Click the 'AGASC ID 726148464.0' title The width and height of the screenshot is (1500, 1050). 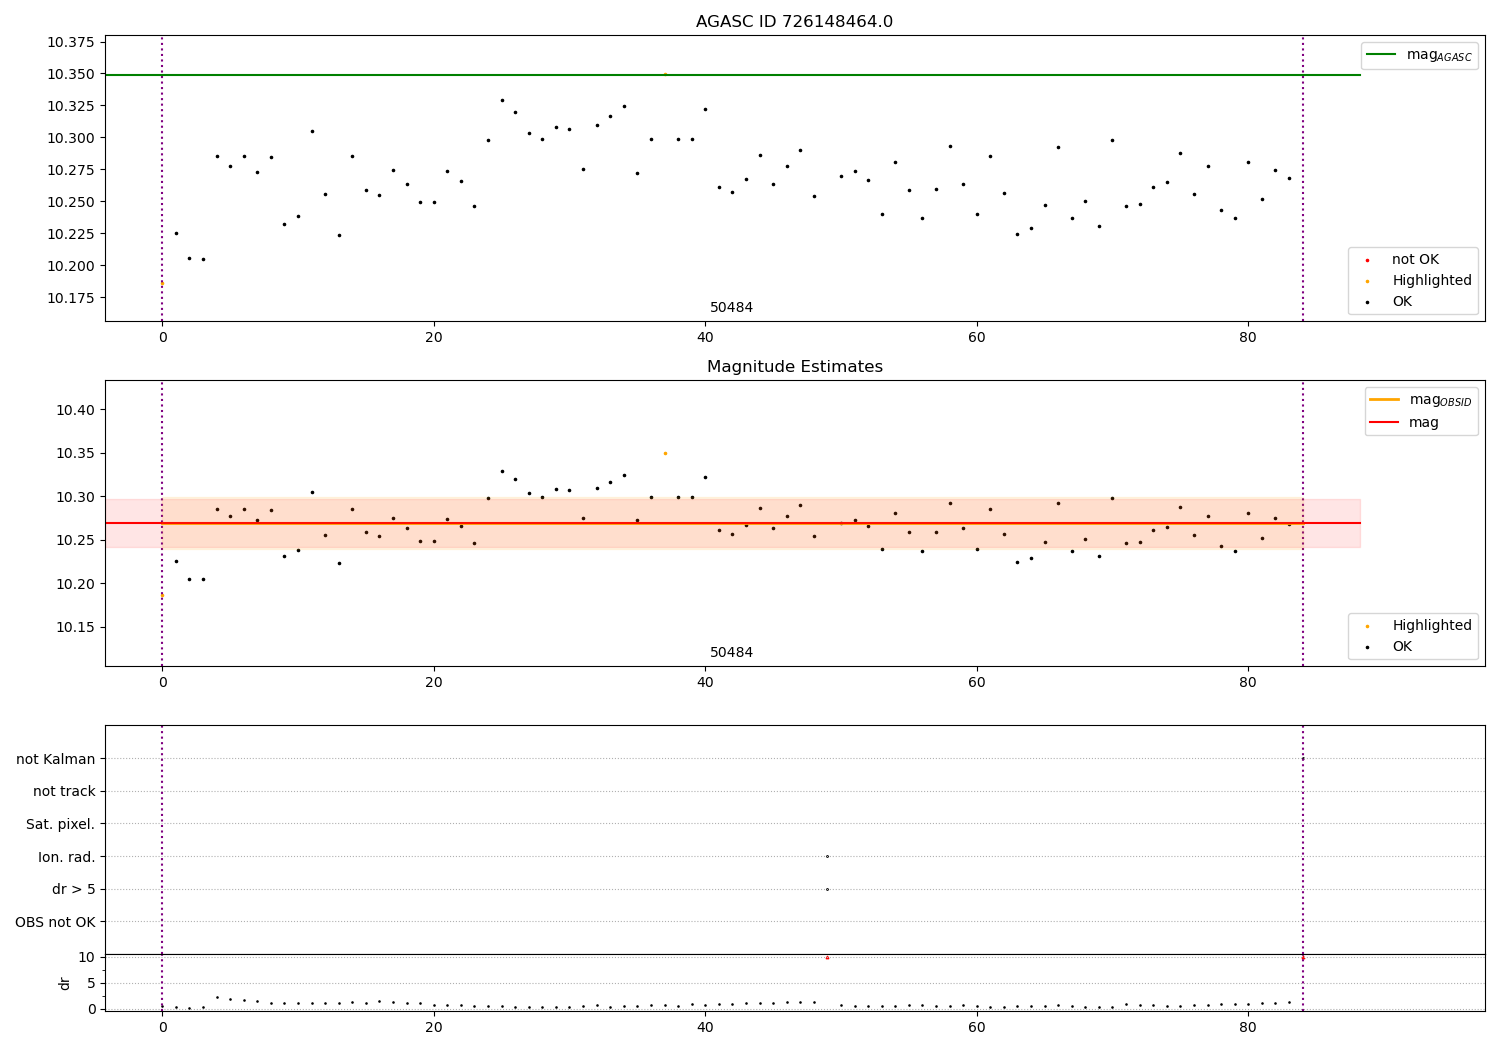pyautogui.click(x=794, y=22)
